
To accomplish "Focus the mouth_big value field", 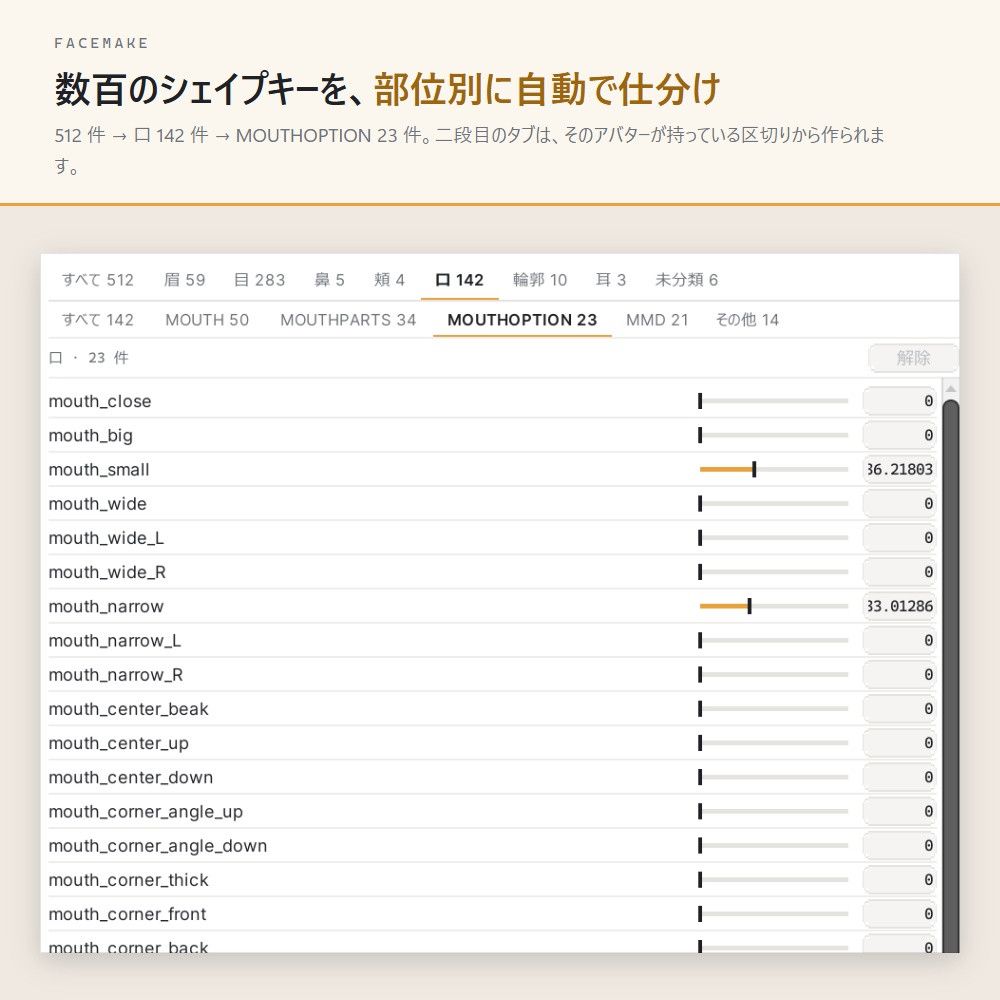I will tap(899, 436).
